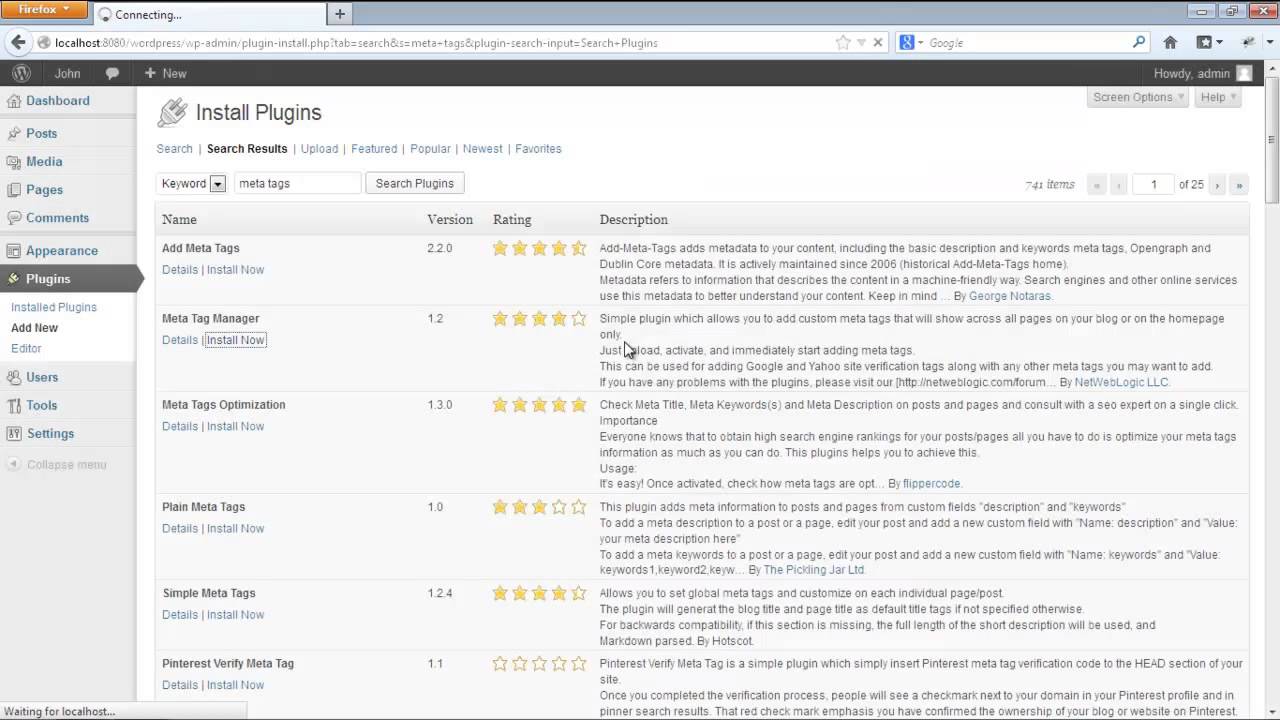The image size is (1280, 720).
Task: Go to browser home page icon
Action: [x=1170, y=43]
